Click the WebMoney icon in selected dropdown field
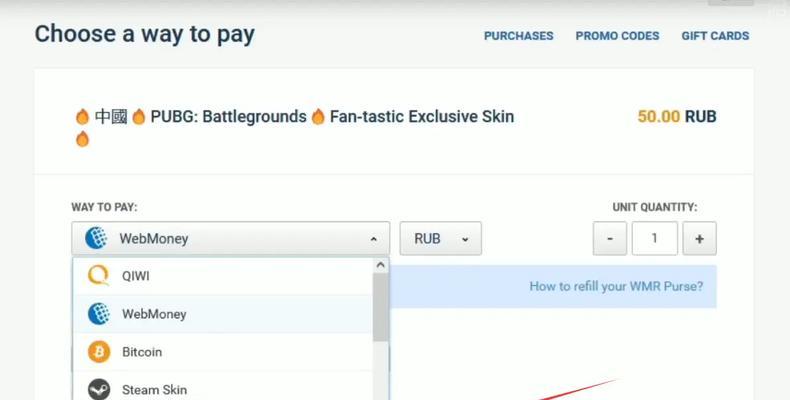Viewport: 790px width, 400px height. tap(96, 238)
